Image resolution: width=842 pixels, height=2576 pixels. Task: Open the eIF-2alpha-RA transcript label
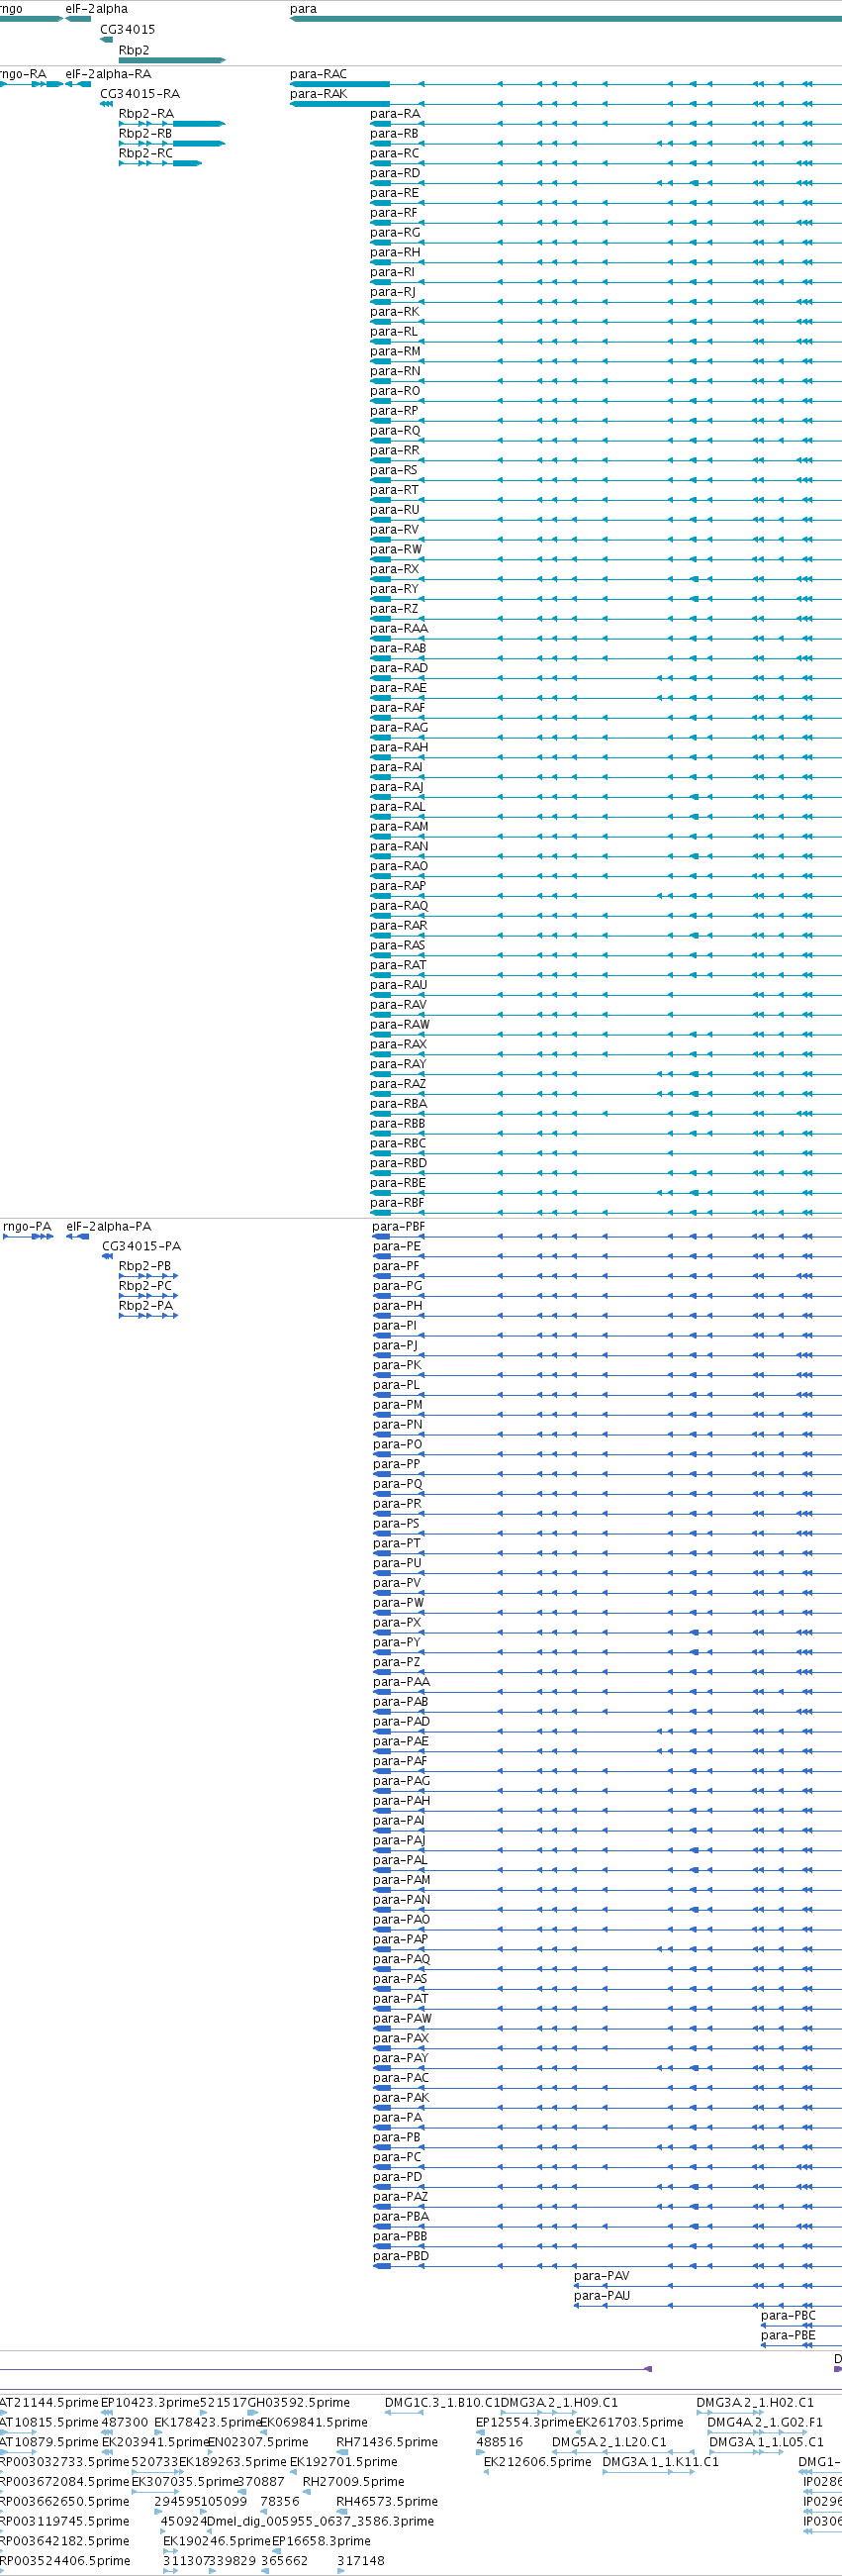[109, 74]
